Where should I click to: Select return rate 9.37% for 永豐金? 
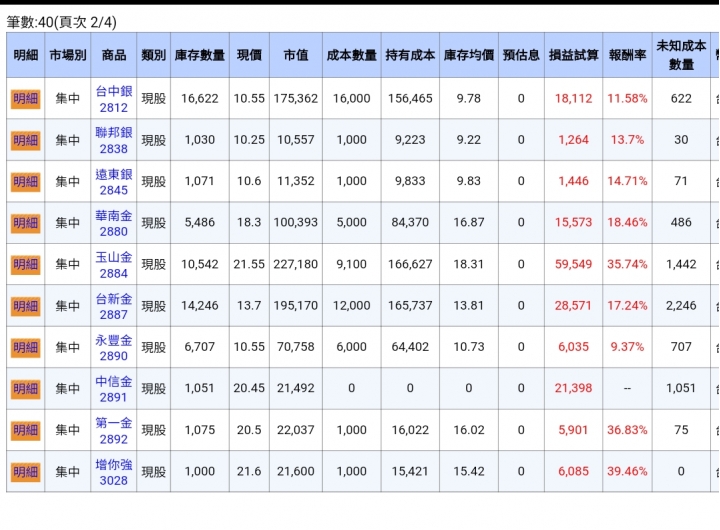[x=627, y=347]
